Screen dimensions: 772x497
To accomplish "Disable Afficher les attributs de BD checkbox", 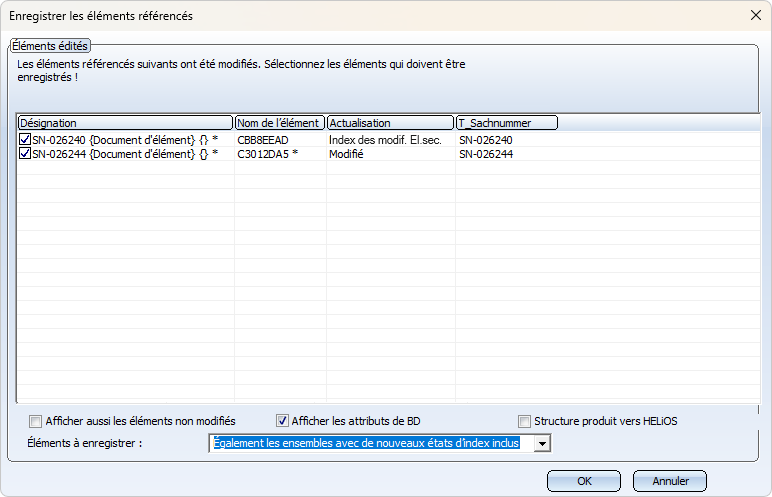I will coord(282,421).
